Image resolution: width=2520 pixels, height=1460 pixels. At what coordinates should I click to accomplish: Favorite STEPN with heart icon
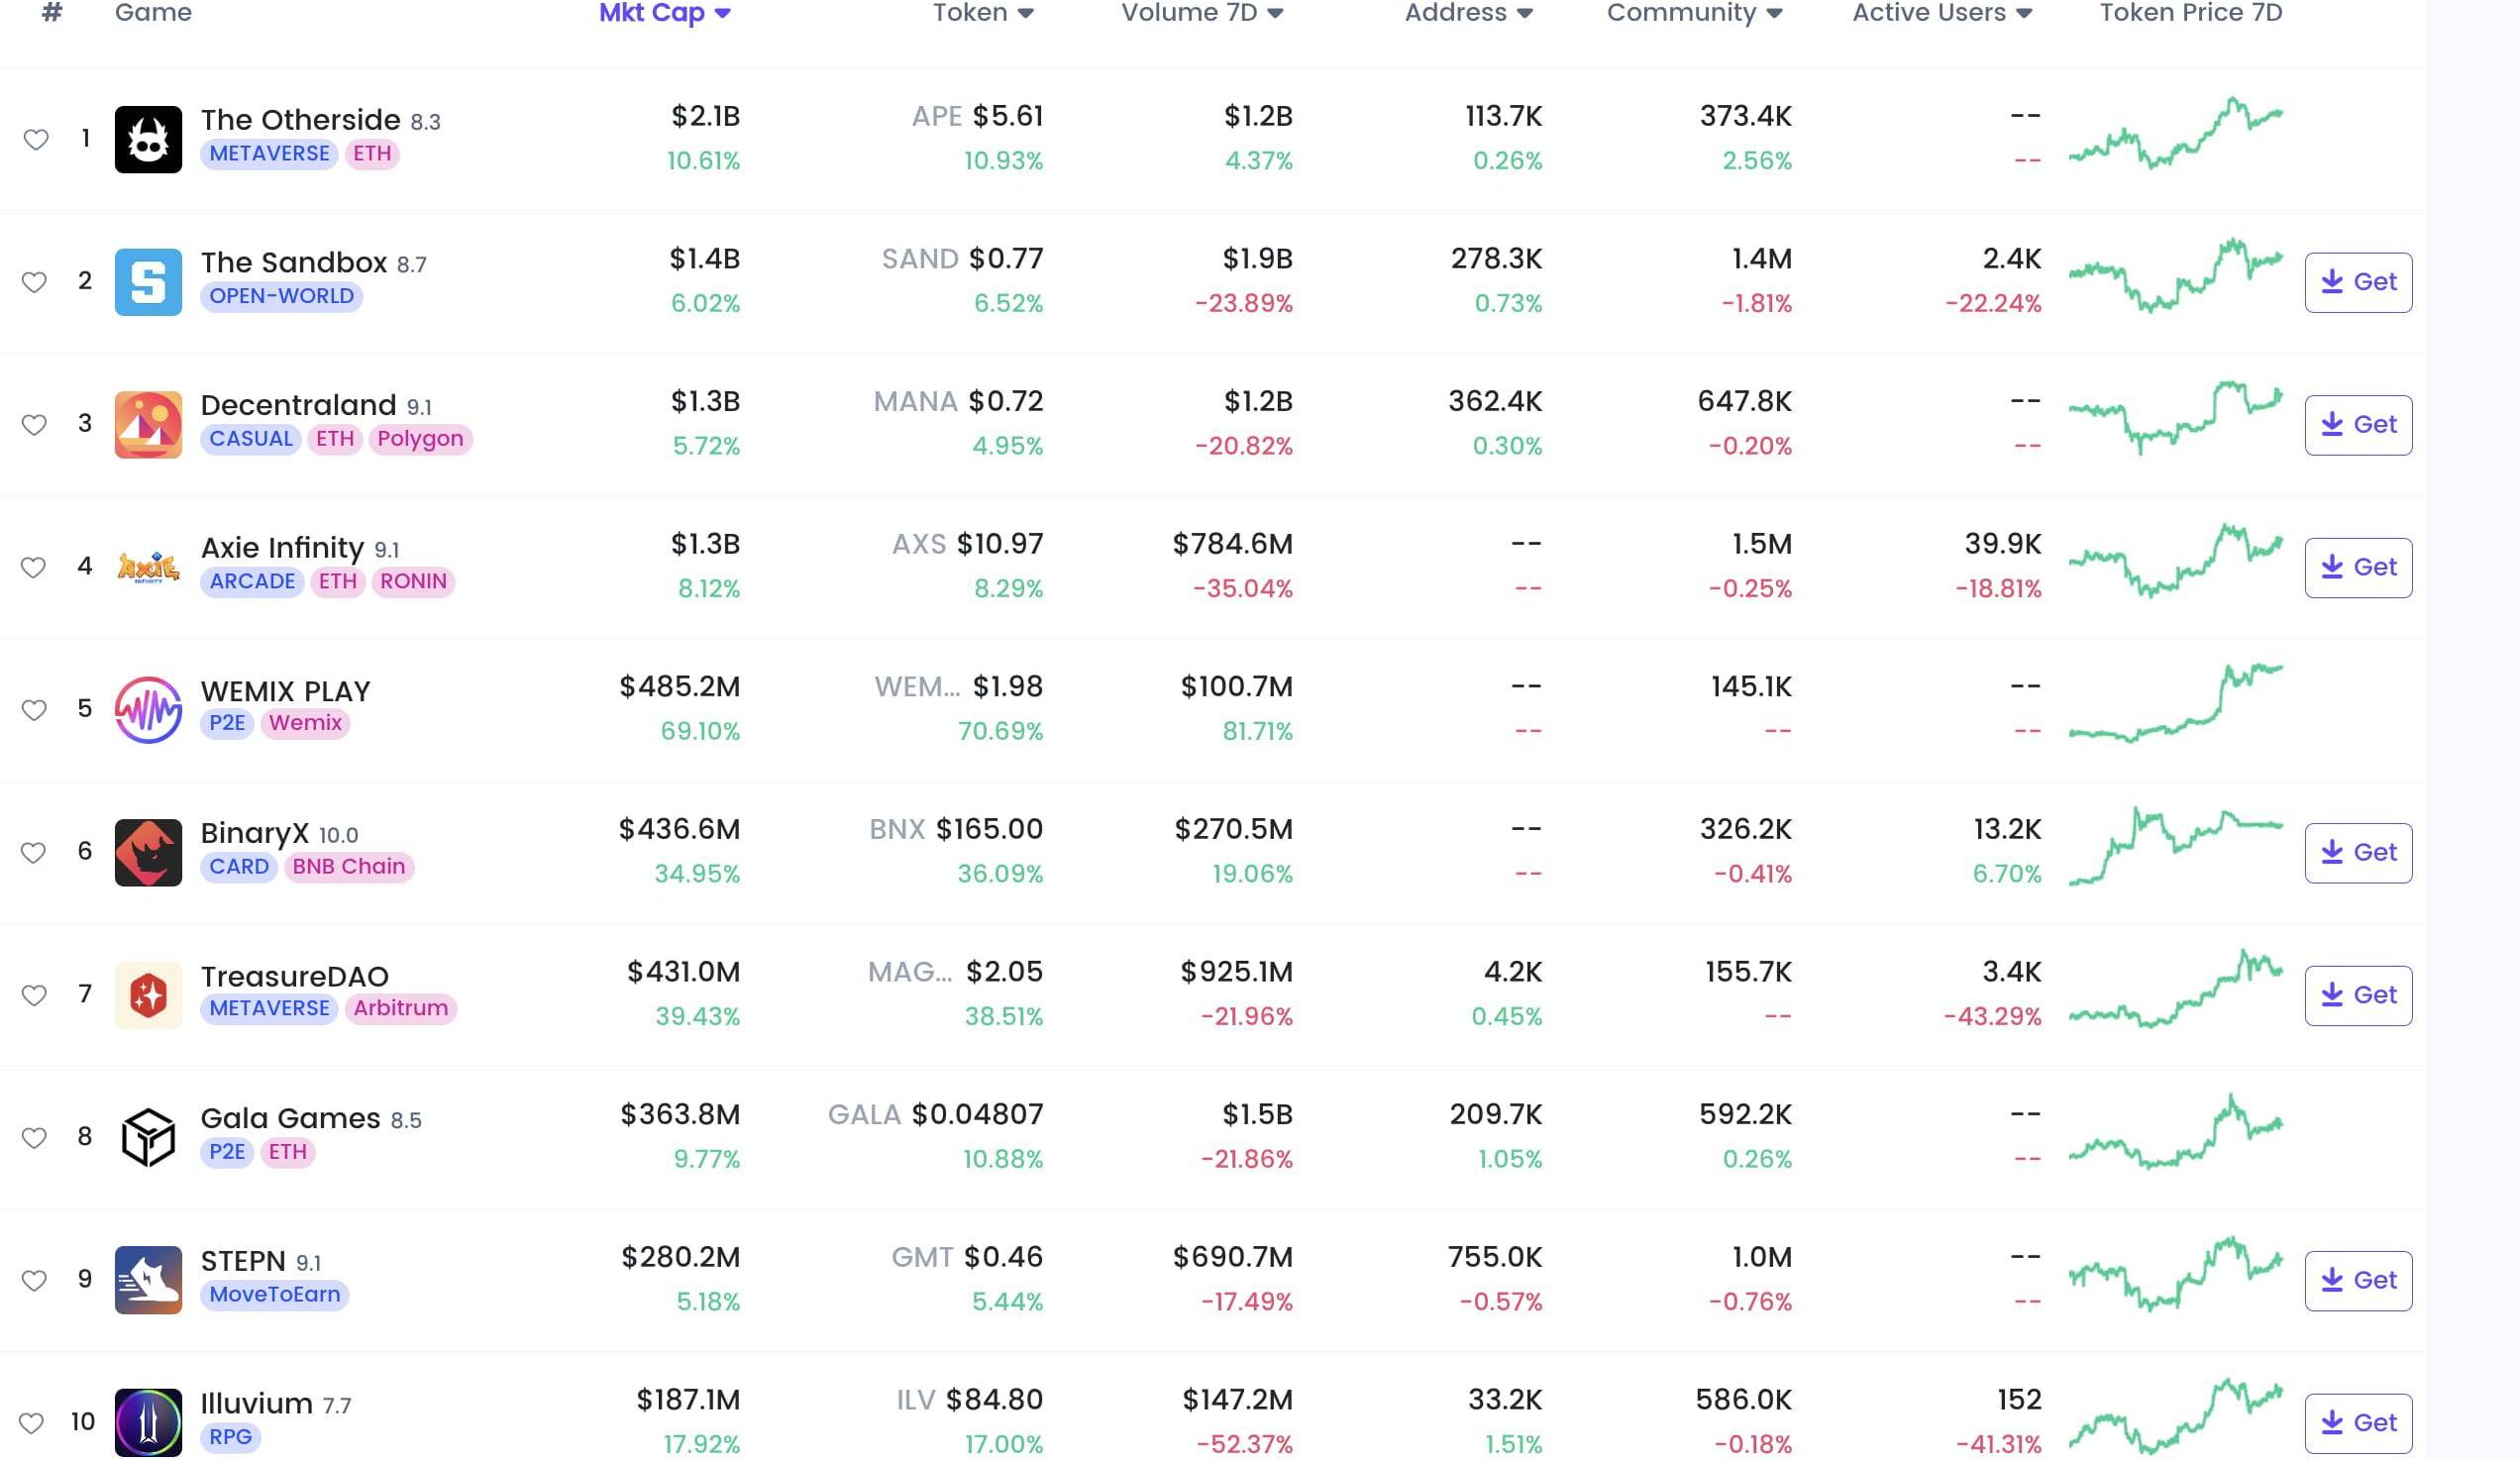[34, 1280]
